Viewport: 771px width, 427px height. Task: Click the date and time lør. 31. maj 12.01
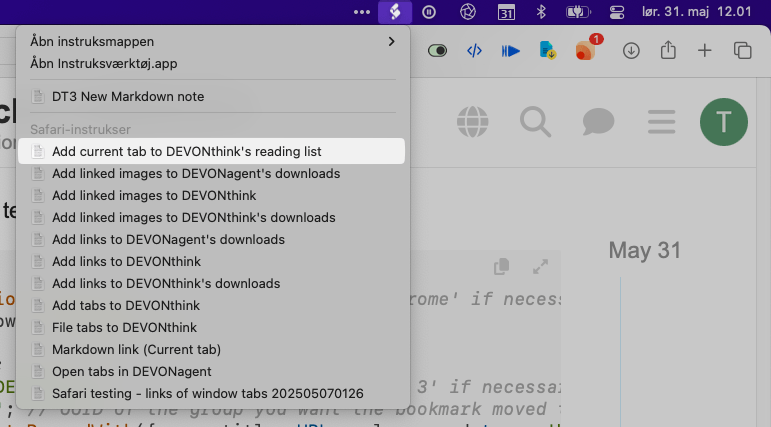click(x=697, y=12)
